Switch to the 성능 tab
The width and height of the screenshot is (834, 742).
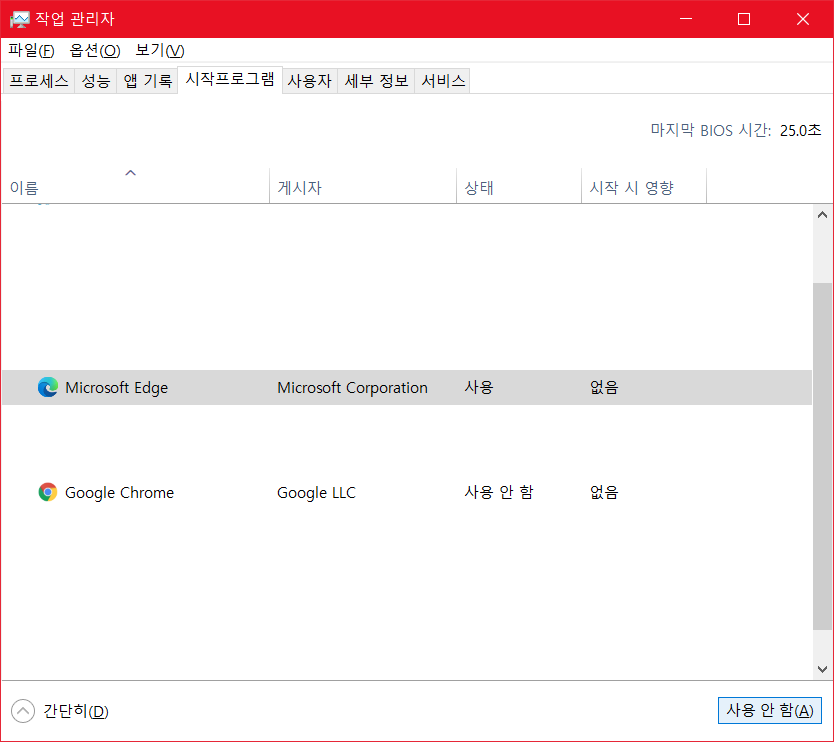(95, 81)
